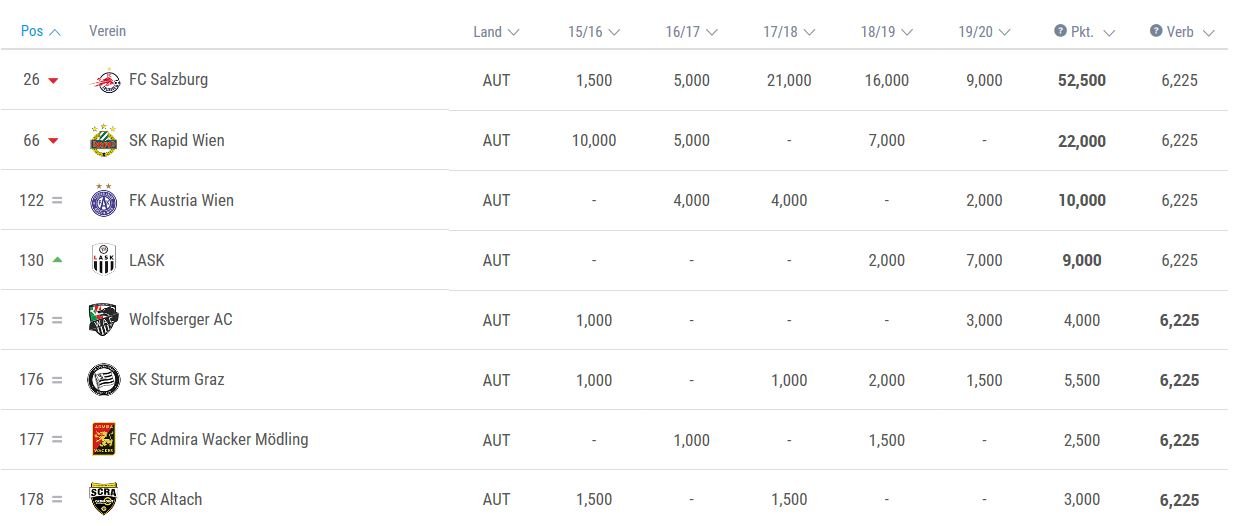Click the FC Salzburg club crest
The image size is (1234, 526).
tap(104, 80)
